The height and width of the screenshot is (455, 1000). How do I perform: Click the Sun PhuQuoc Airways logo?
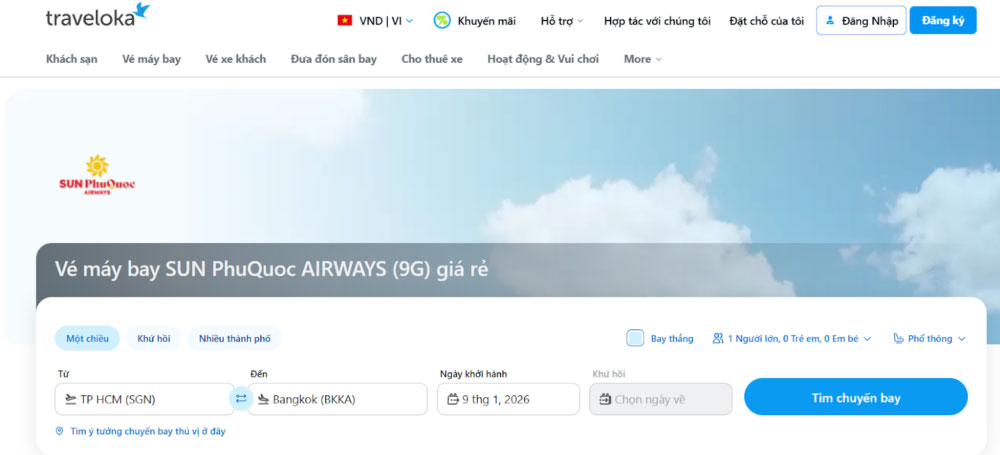pyautogui.click(x=97, y=174)
